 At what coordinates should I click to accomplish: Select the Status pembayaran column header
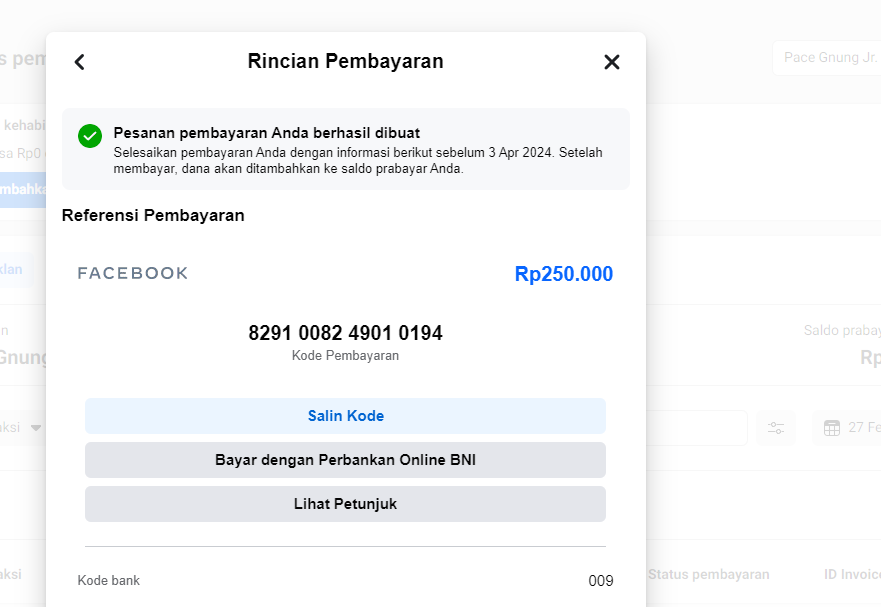(x=708, y=574)
